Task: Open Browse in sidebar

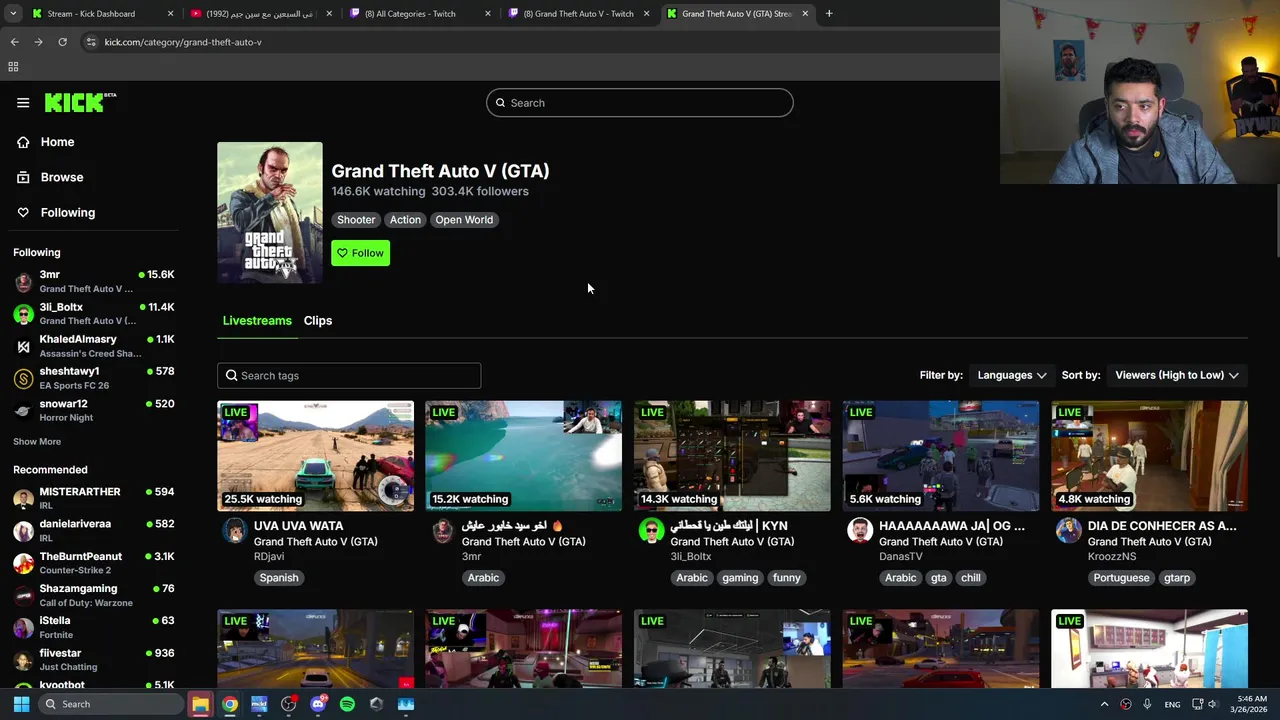Action: click(x=61, y=177)
